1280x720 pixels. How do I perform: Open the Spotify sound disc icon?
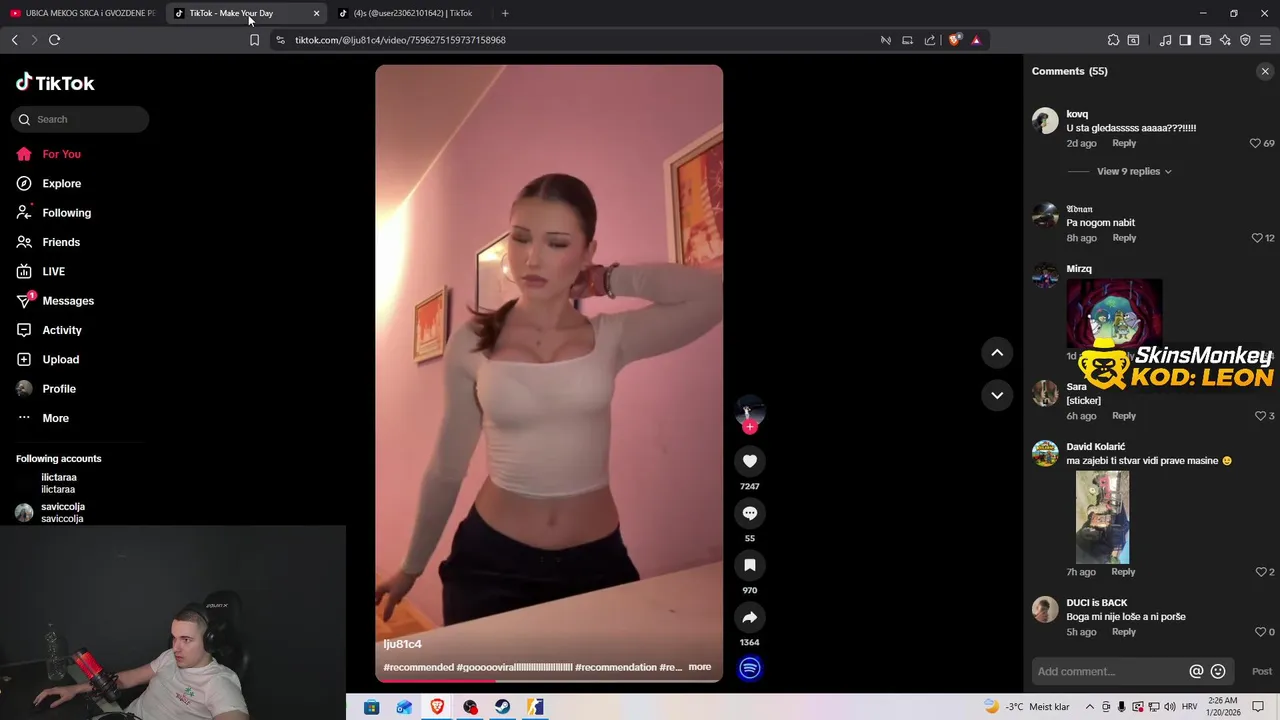750,668
